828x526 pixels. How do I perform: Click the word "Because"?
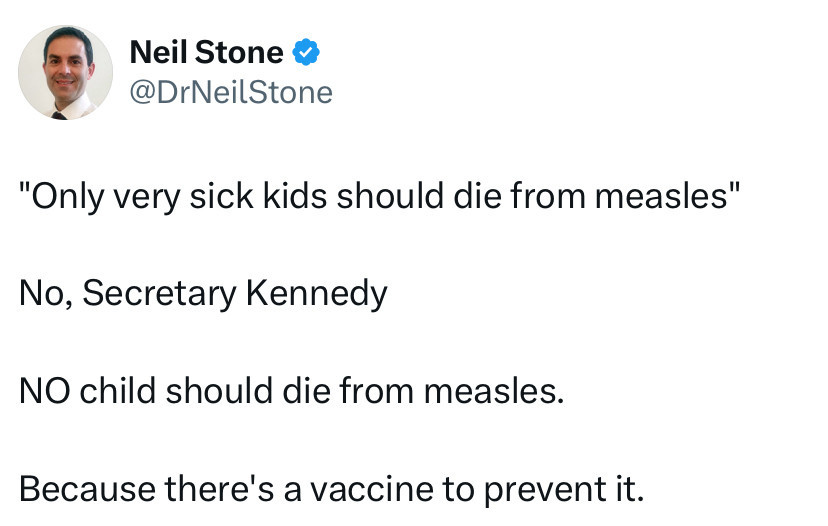87,490
